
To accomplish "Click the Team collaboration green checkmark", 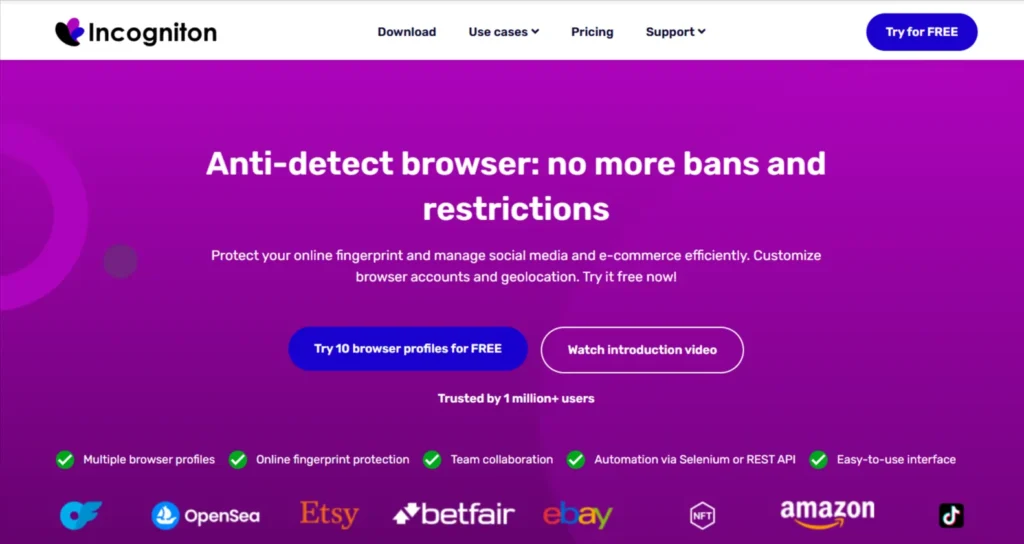I will [432, 460].
